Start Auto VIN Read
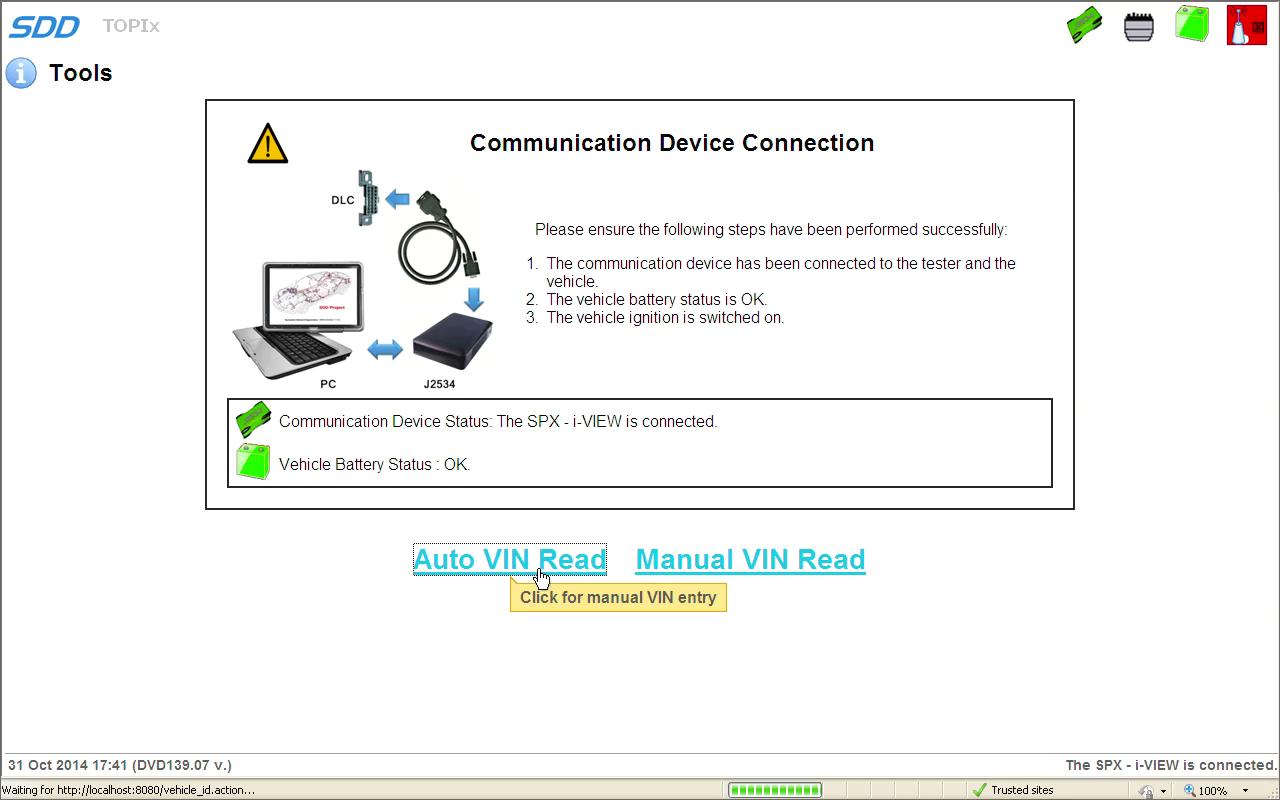Viewport: 1280px width, 800px height. (x=509, y=559)
